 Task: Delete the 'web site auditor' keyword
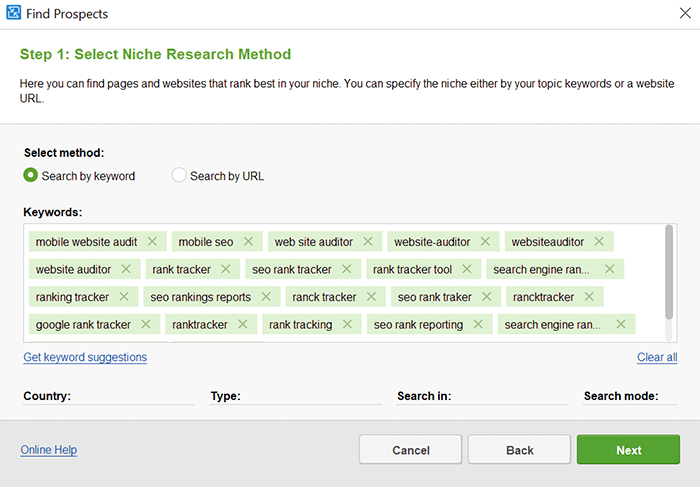click(368, 241)
